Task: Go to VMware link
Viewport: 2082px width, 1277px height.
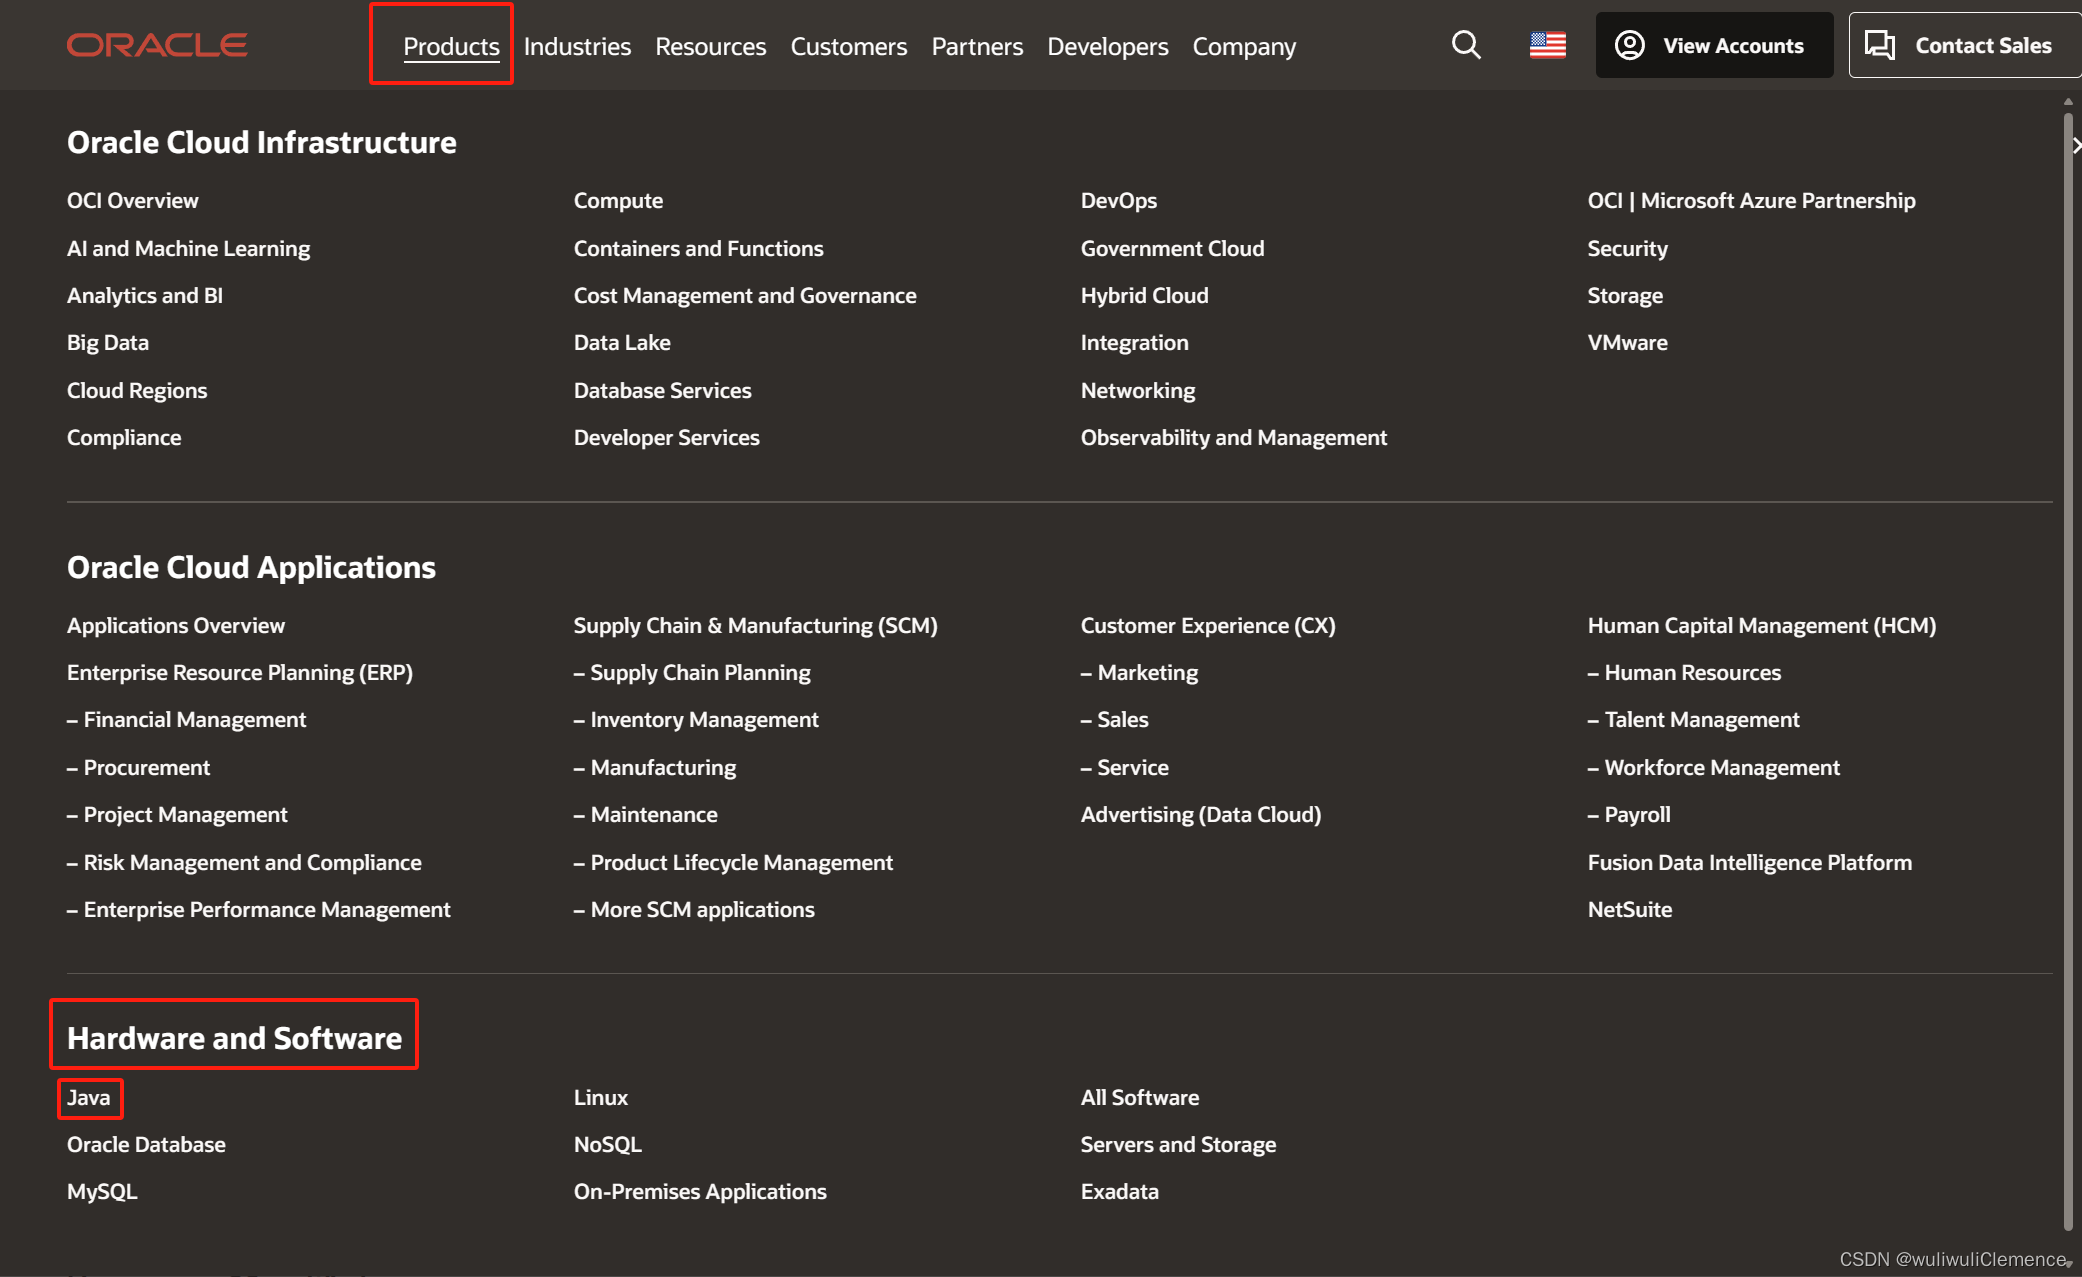Action: 1627,342
